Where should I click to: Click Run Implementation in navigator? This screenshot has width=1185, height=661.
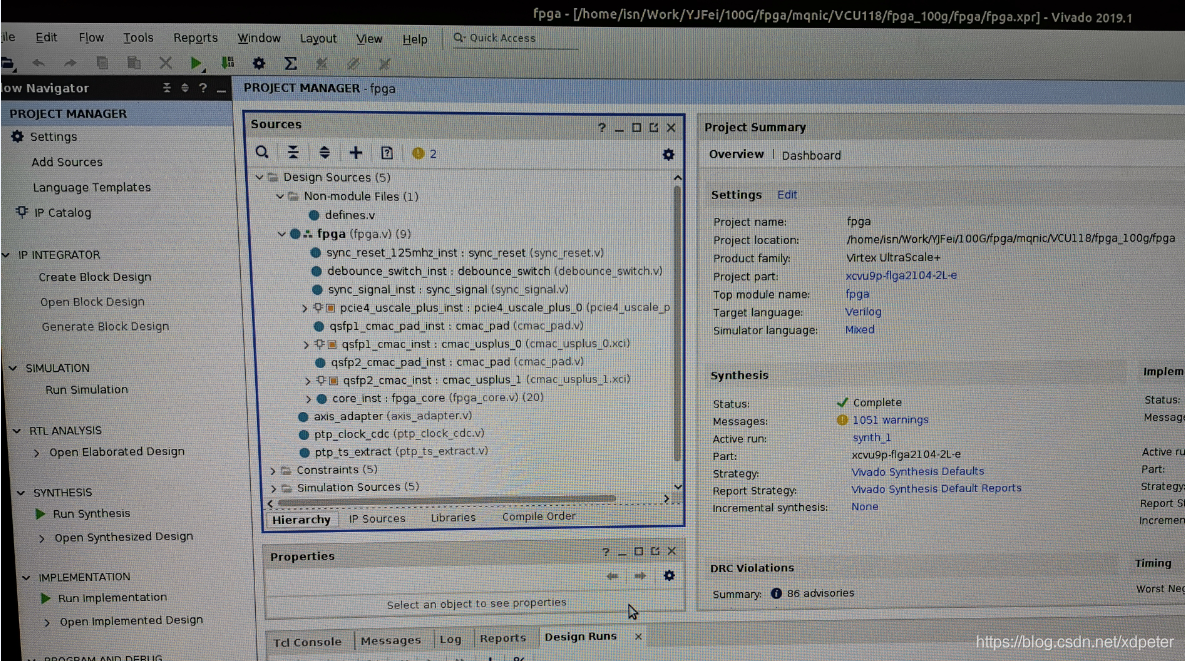[x=112, y=598]
